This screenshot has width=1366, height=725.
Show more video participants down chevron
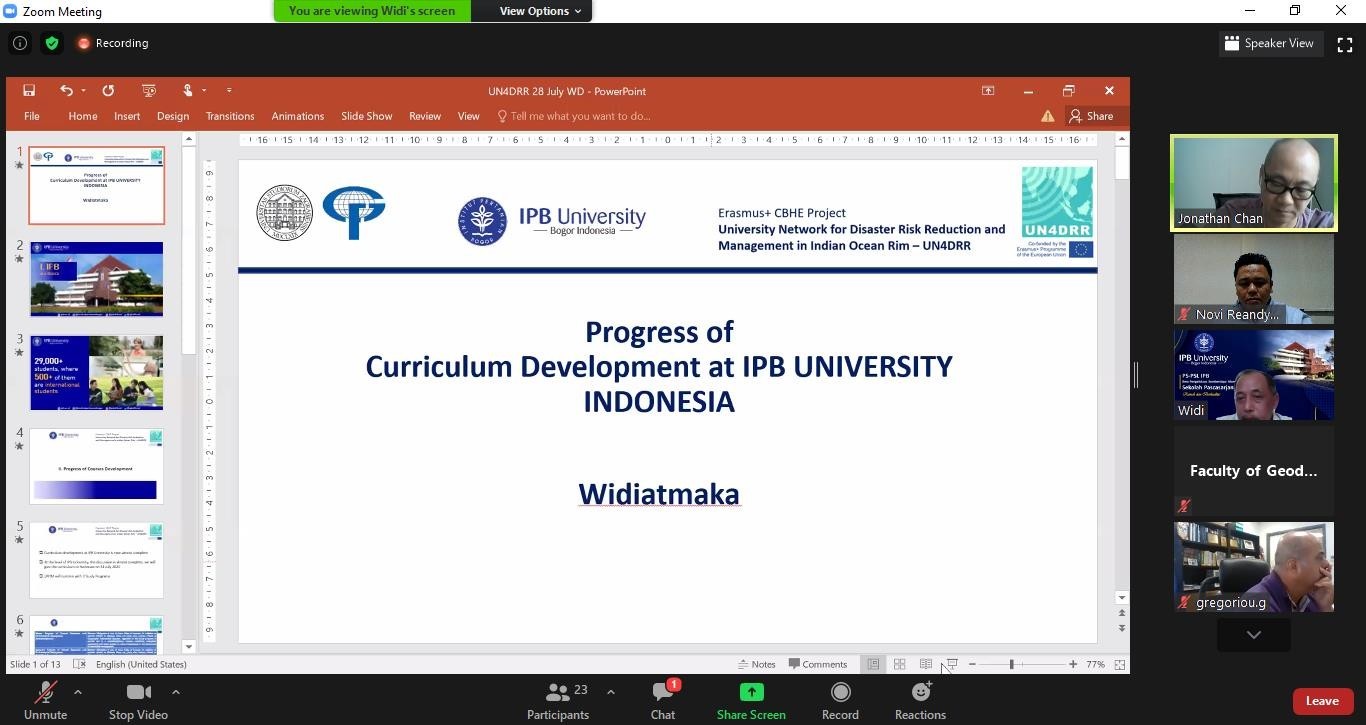click(x=1253, y=635)
